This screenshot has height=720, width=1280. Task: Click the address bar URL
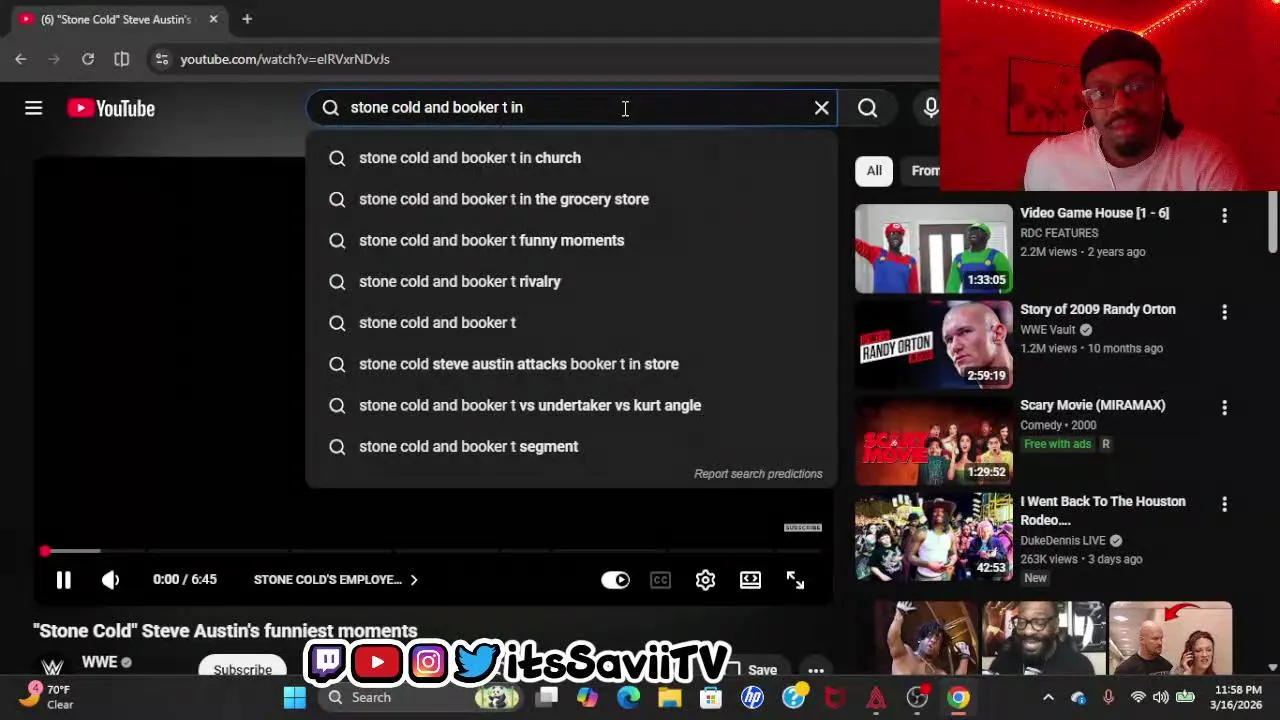tap(285, 59)
